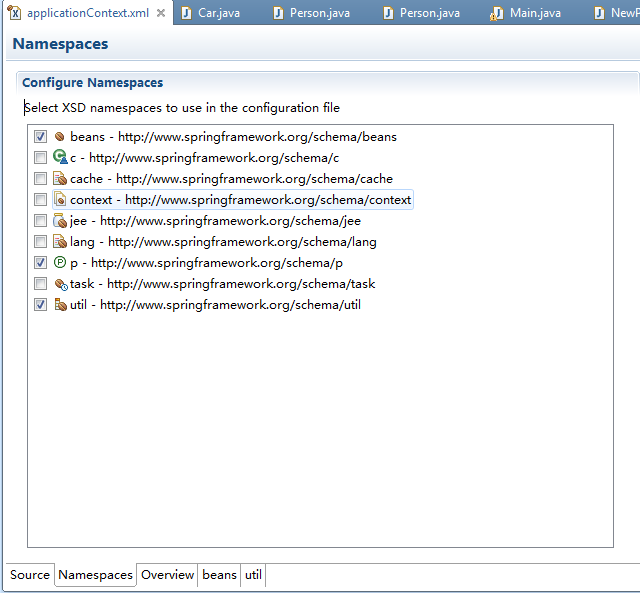Close the applicationContext.xml editor tab

161,13
